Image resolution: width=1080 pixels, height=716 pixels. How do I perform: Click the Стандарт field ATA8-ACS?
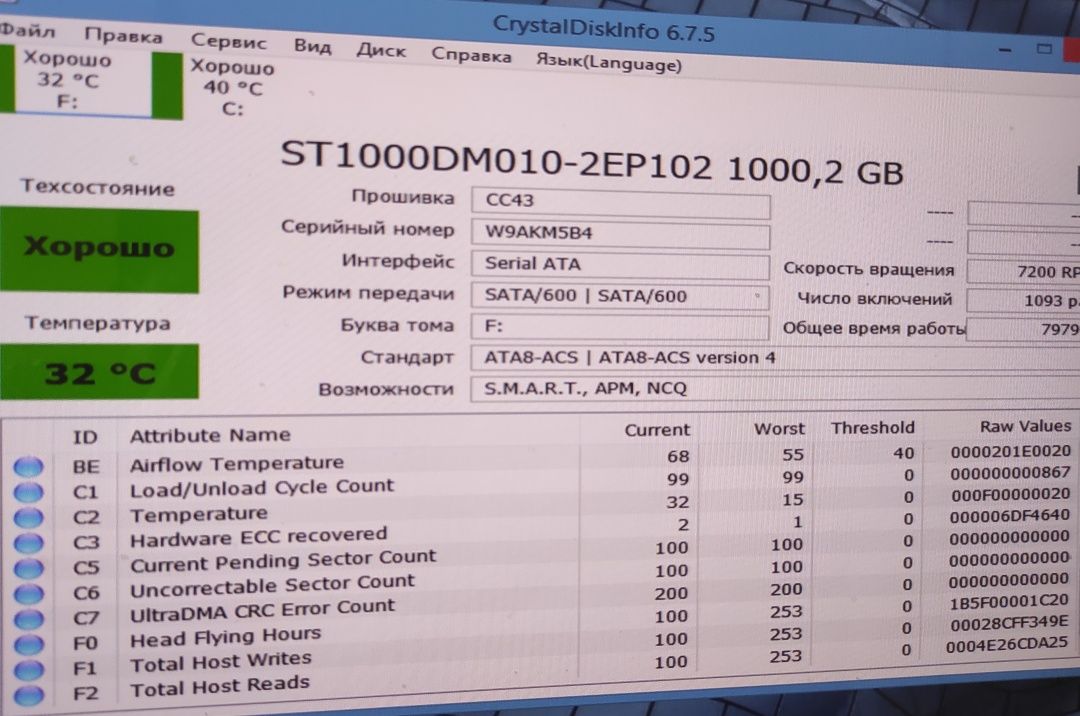775,358
